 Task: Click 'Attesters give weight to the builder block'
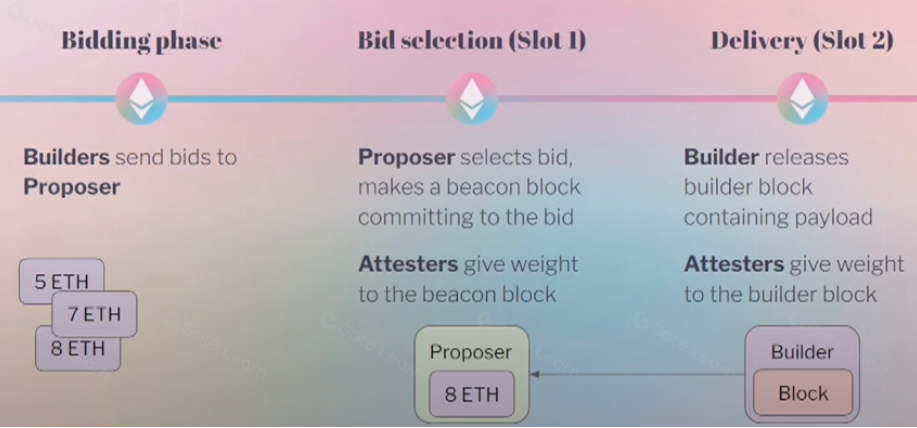794,279
